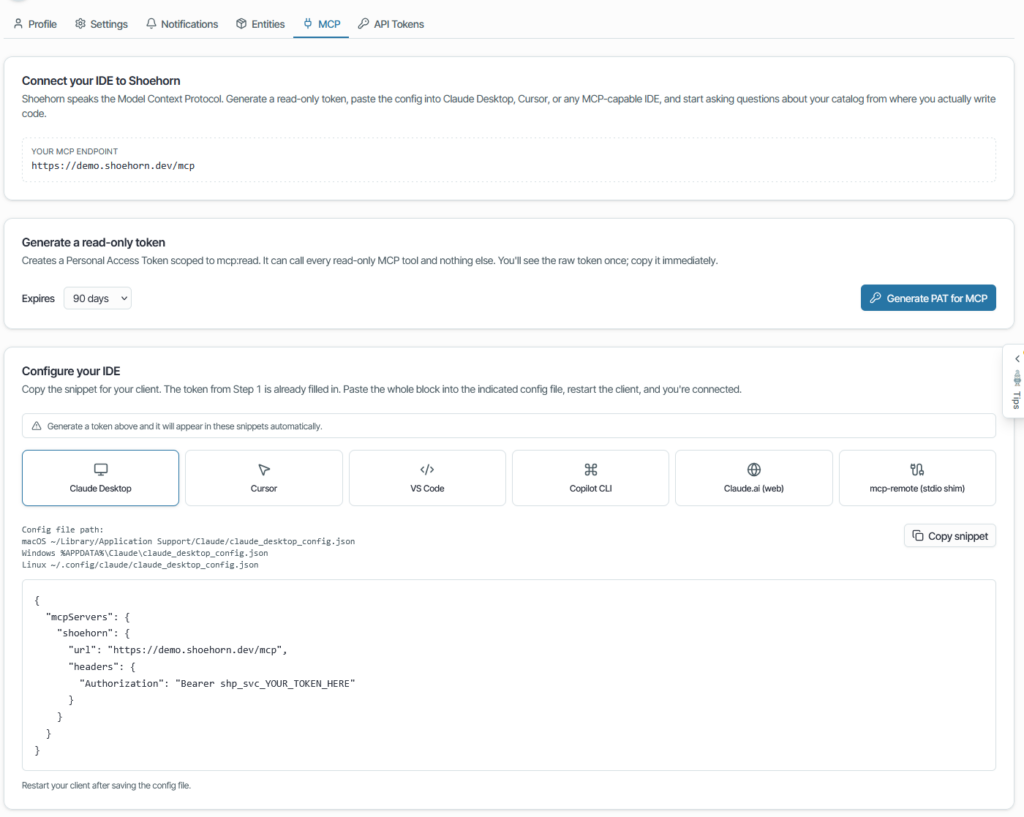The width and height of the screenshot is (1024, 817).
Task: Click the Expires label
Action: point(38,298)
